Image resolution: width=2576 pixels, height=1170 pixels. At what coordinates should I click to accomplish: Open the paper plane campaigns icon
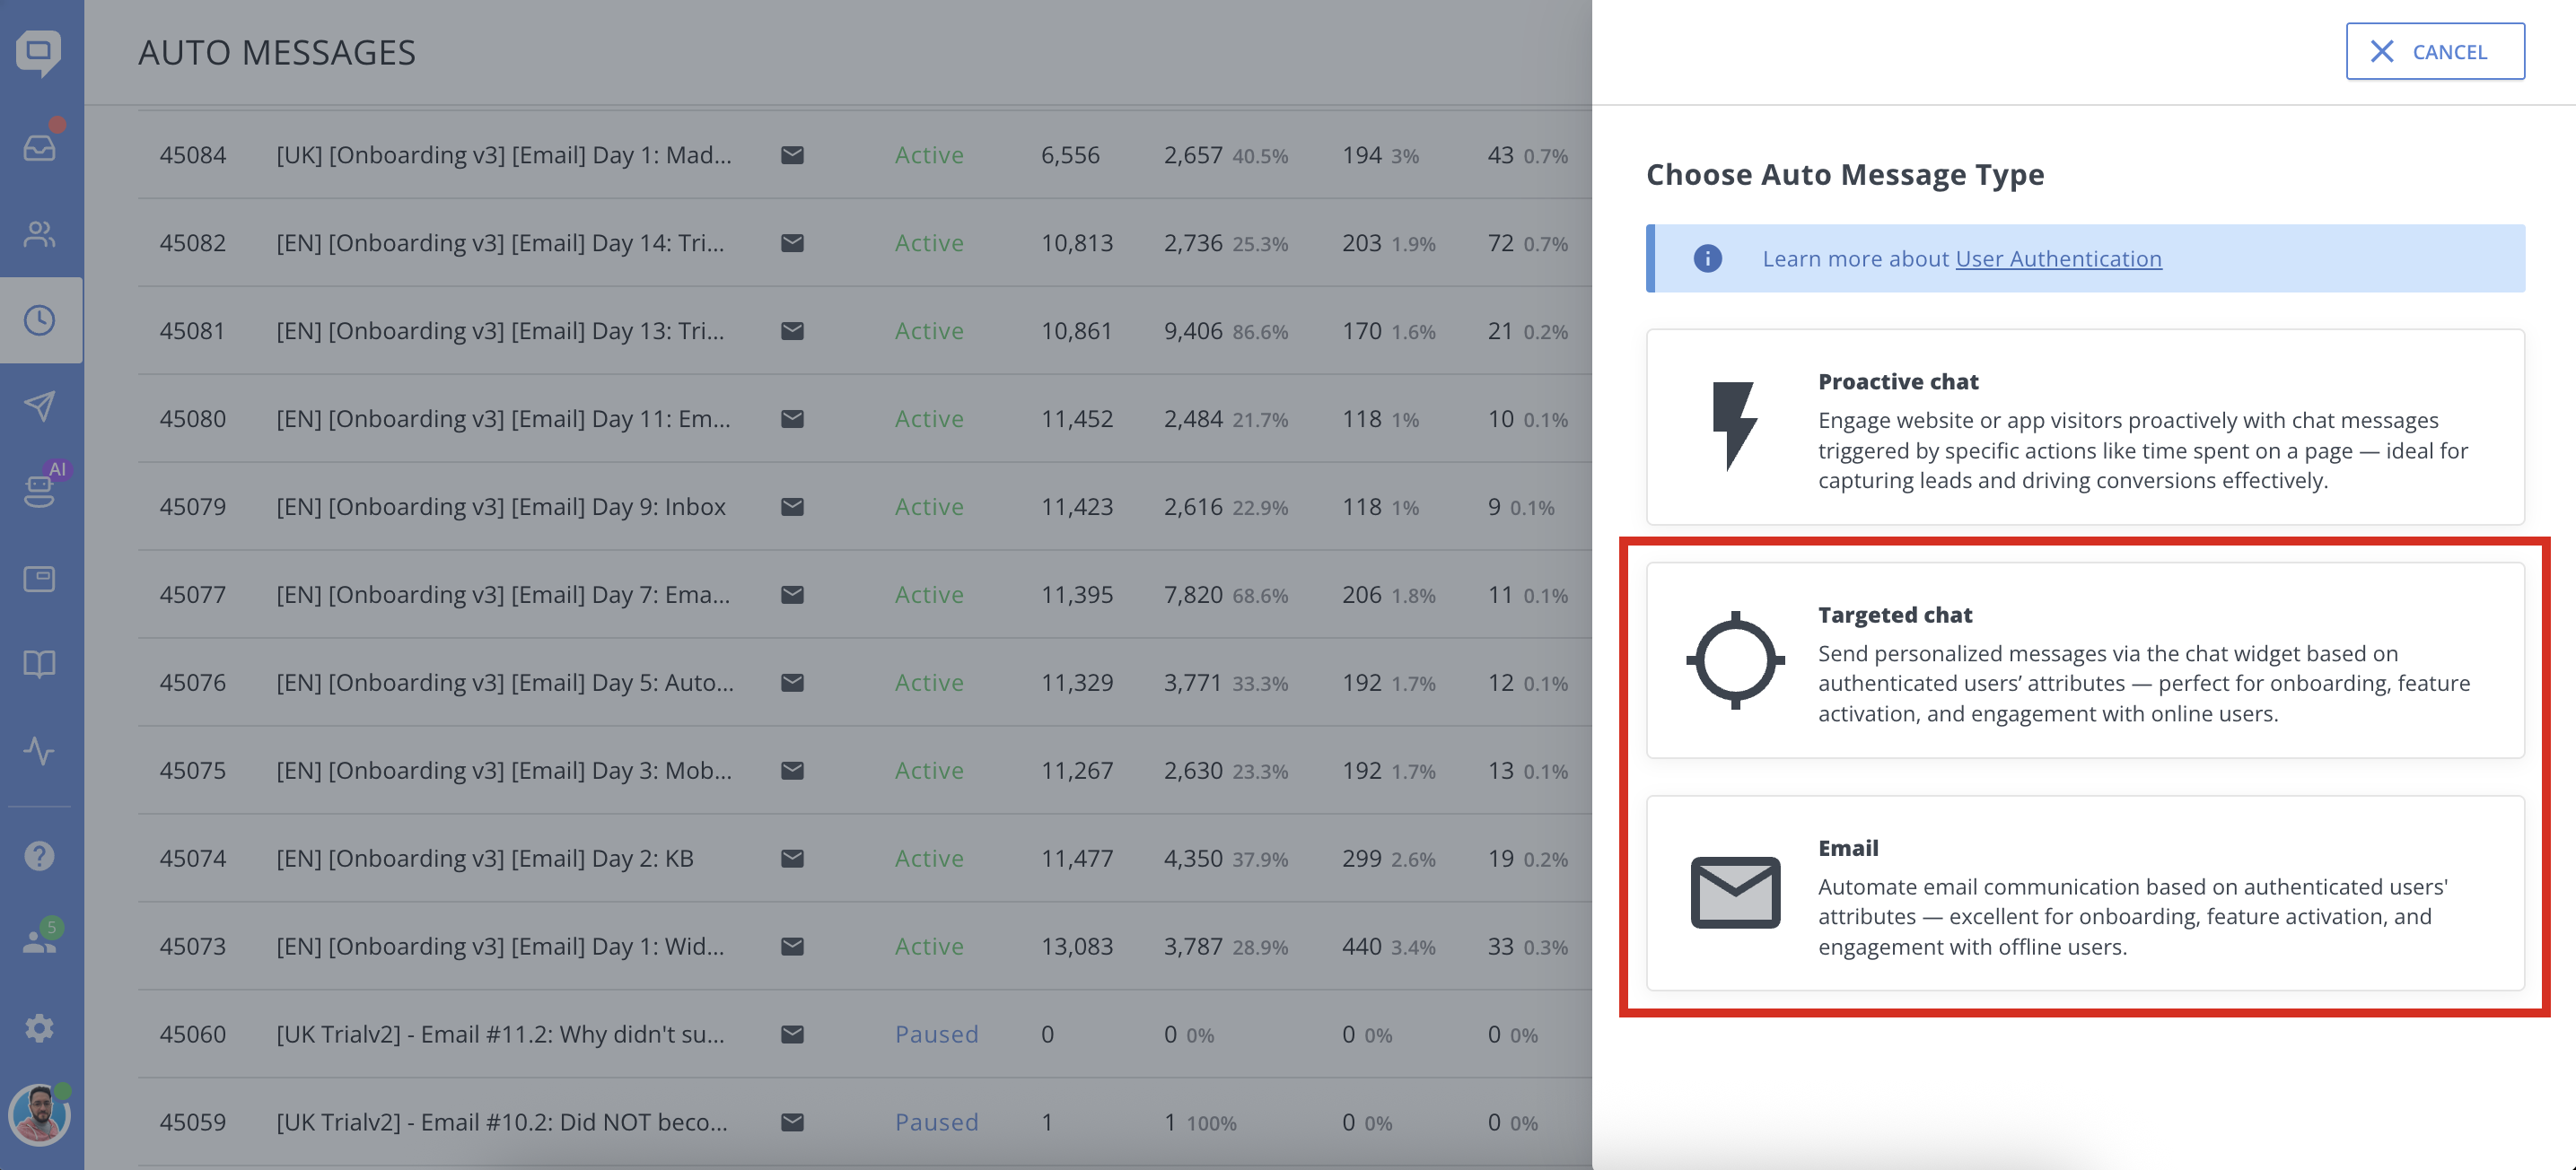(40, 406)
